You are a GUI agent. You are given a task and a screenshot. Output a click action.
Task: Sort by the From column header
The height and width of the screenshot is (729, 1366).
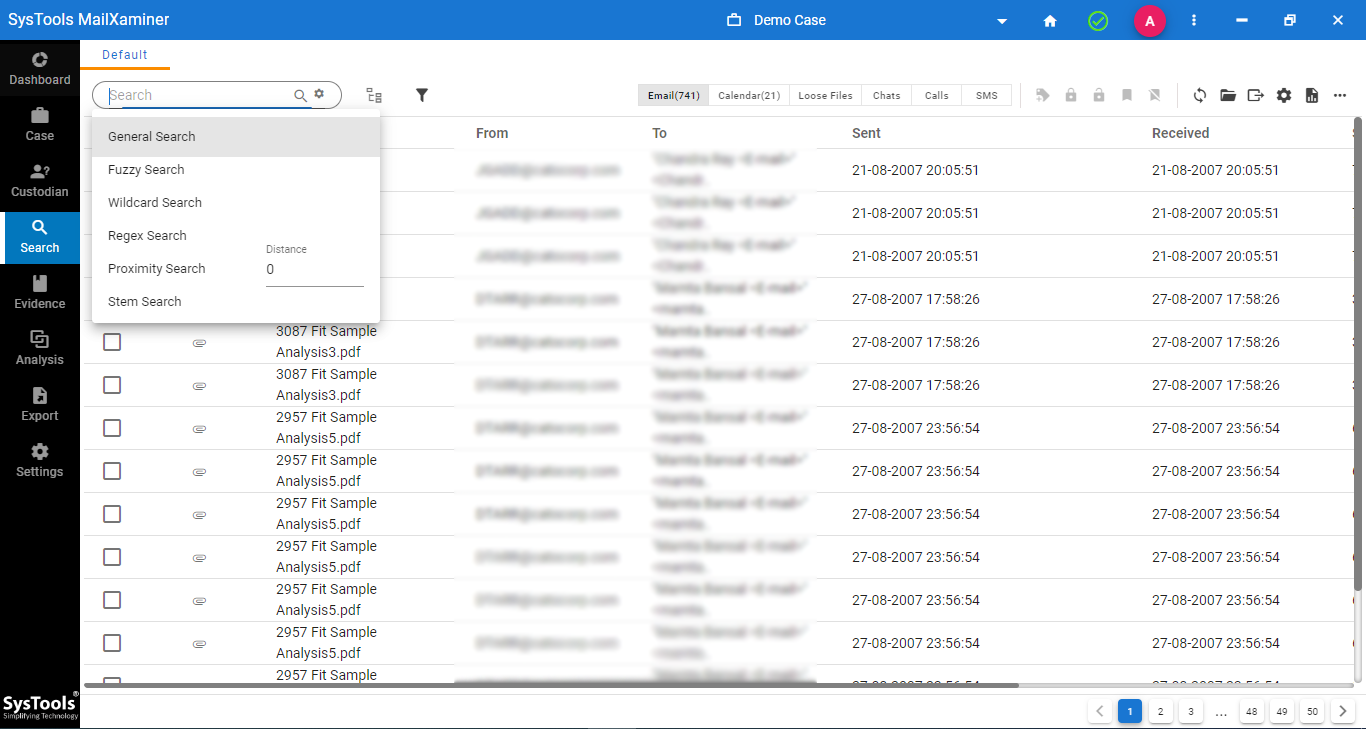[492, 133]
